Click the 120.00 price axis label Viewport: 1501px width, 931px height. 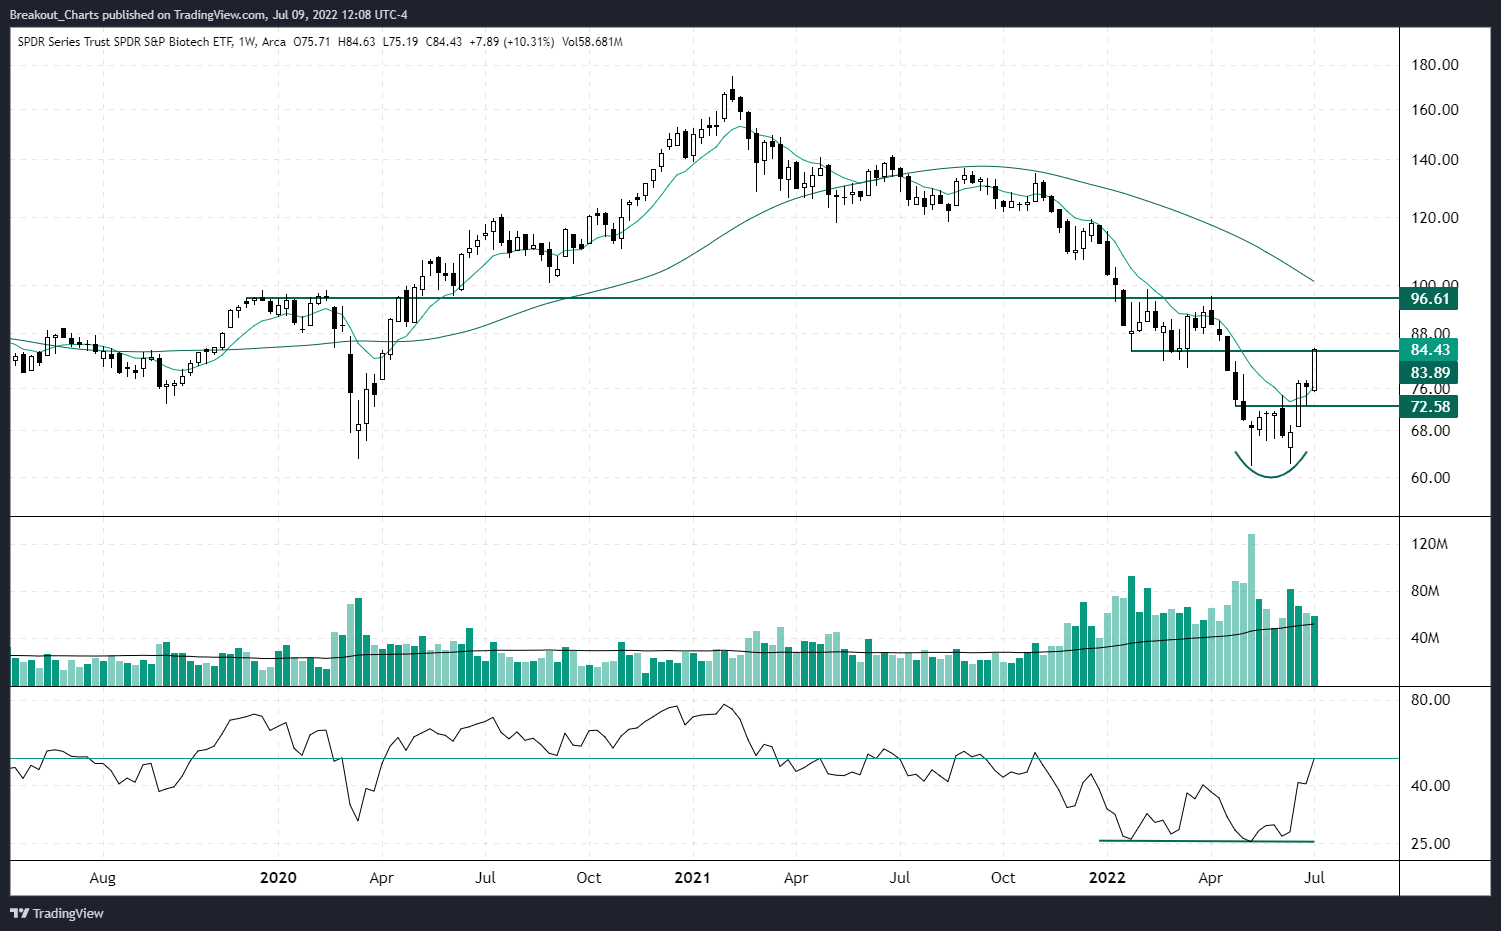pos(1434,218)
